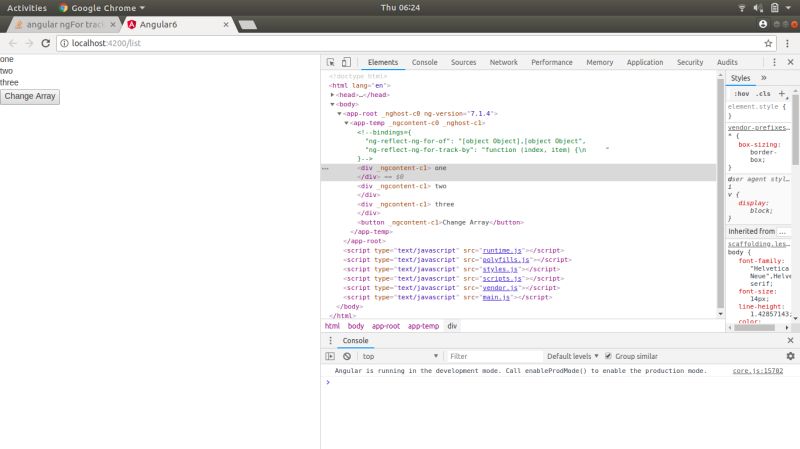The height and width of the screenshot is (449, 800).
Task: Open the scripts.js script link
Action: tap(502, 279)
